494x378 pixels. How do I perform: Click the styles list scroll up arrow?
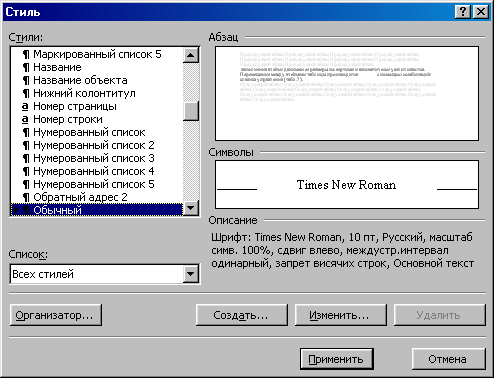click(x=191, y=55)
